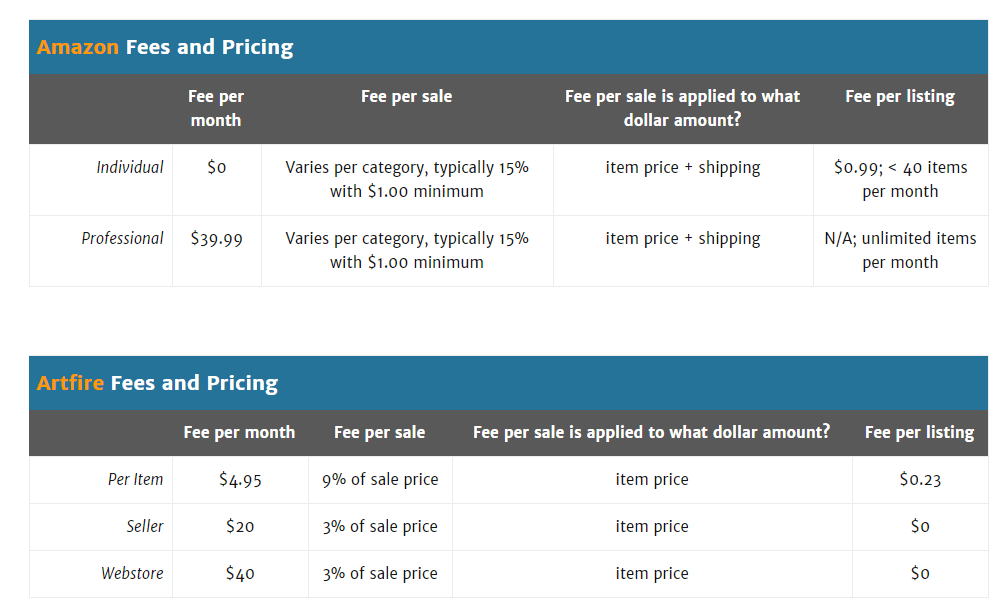Viewport: 1000px width, 613px height.
Task: Click the $20 Seller monthly fee
Action: tap(240, 527)
